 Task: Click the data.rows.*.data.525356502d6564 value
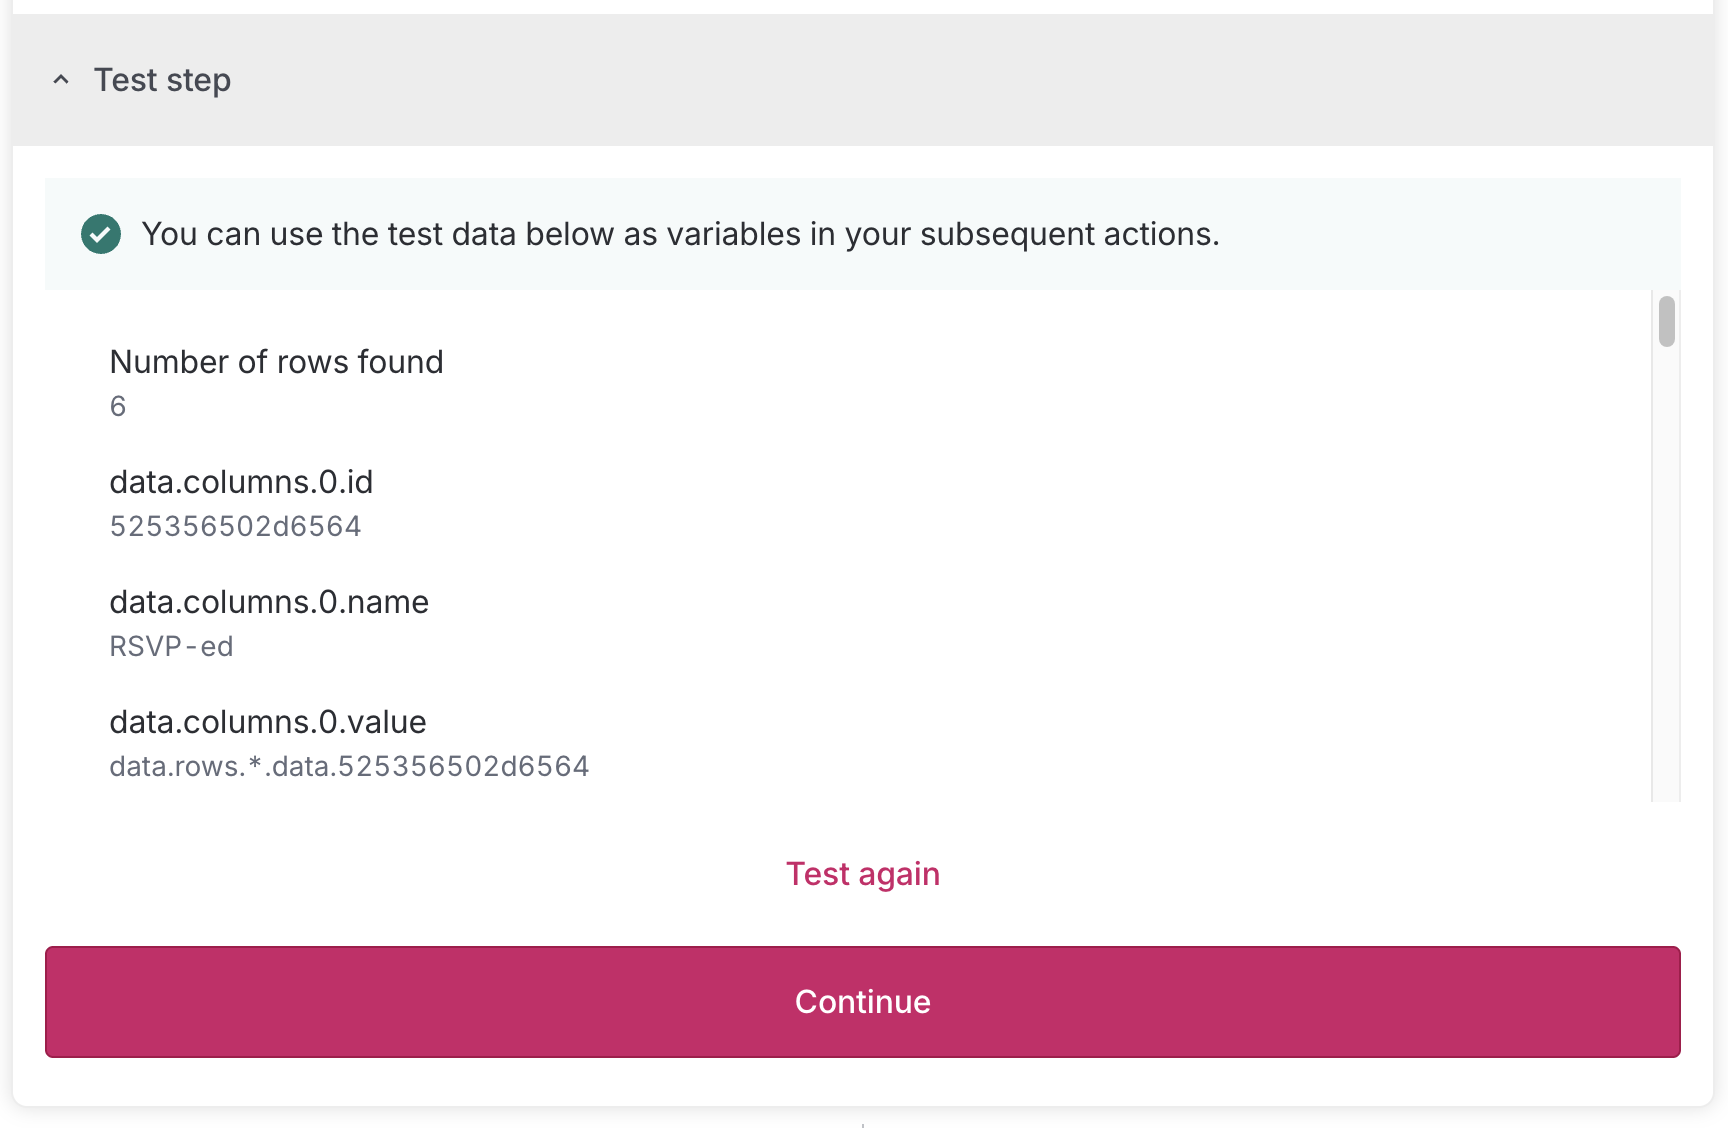pos(349,766)
